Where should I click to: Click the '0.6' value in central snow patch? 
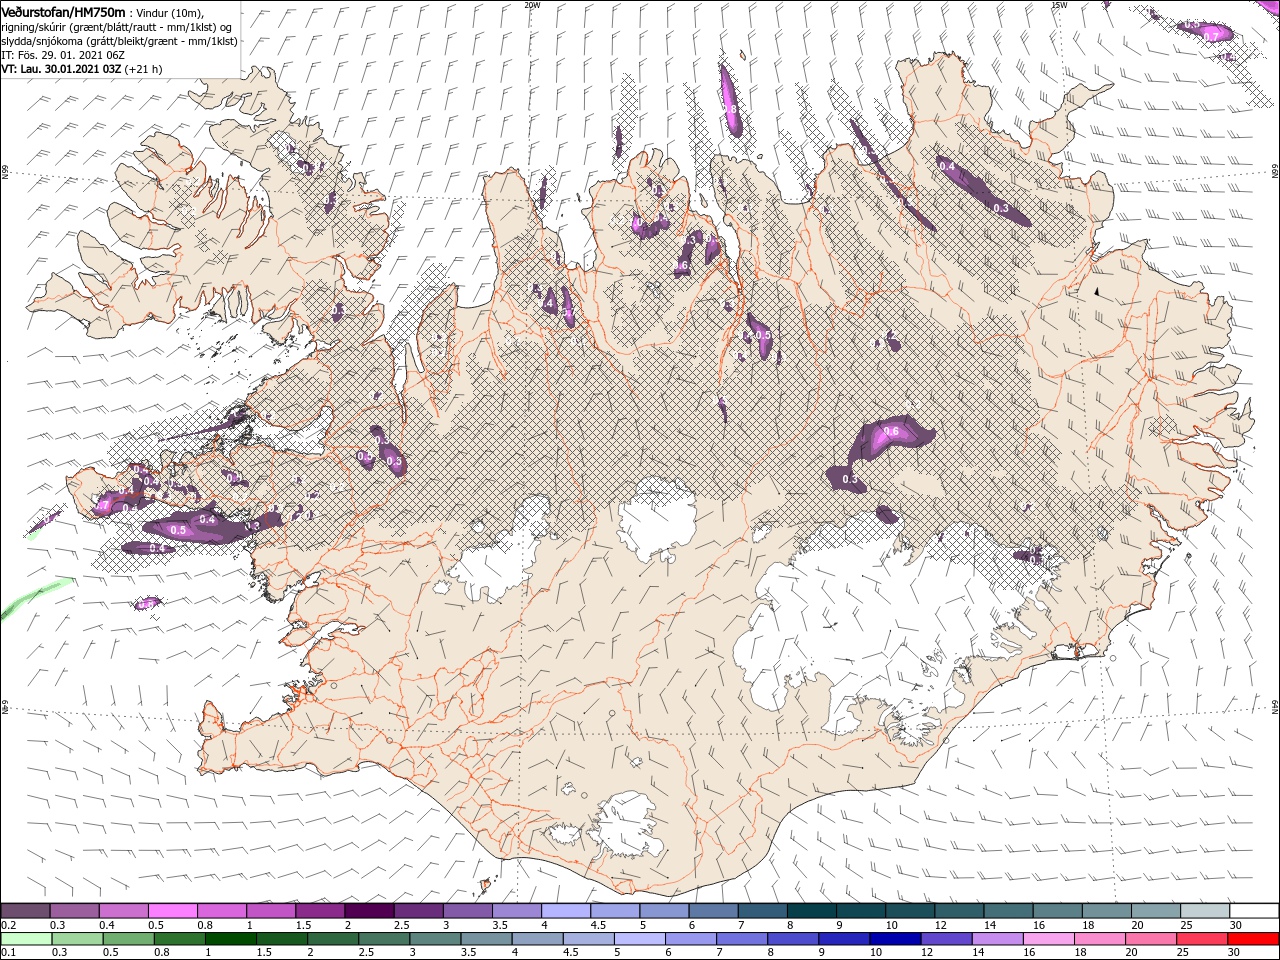tap(892, 432)
